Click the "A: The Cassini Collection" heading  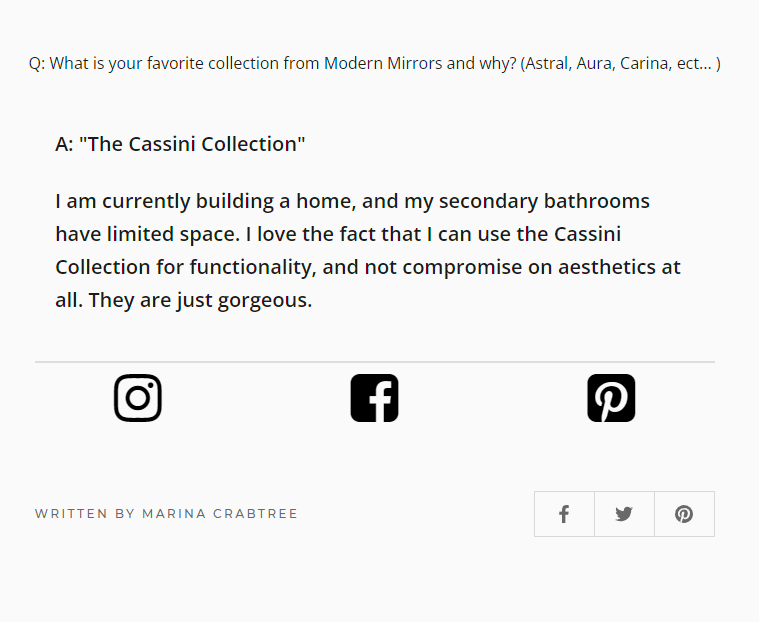click(180, 144)
